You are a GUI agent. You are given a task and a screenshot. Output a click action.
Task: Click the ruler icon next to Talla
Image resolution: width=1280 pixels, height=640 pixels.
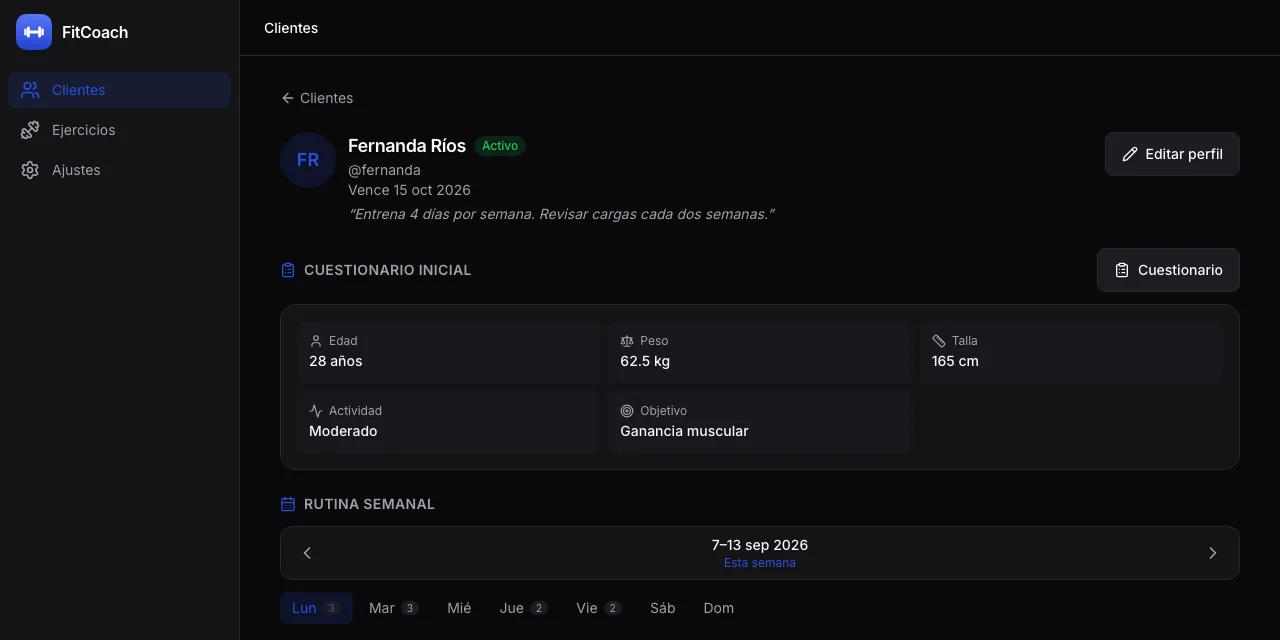(x=938, y=341)
